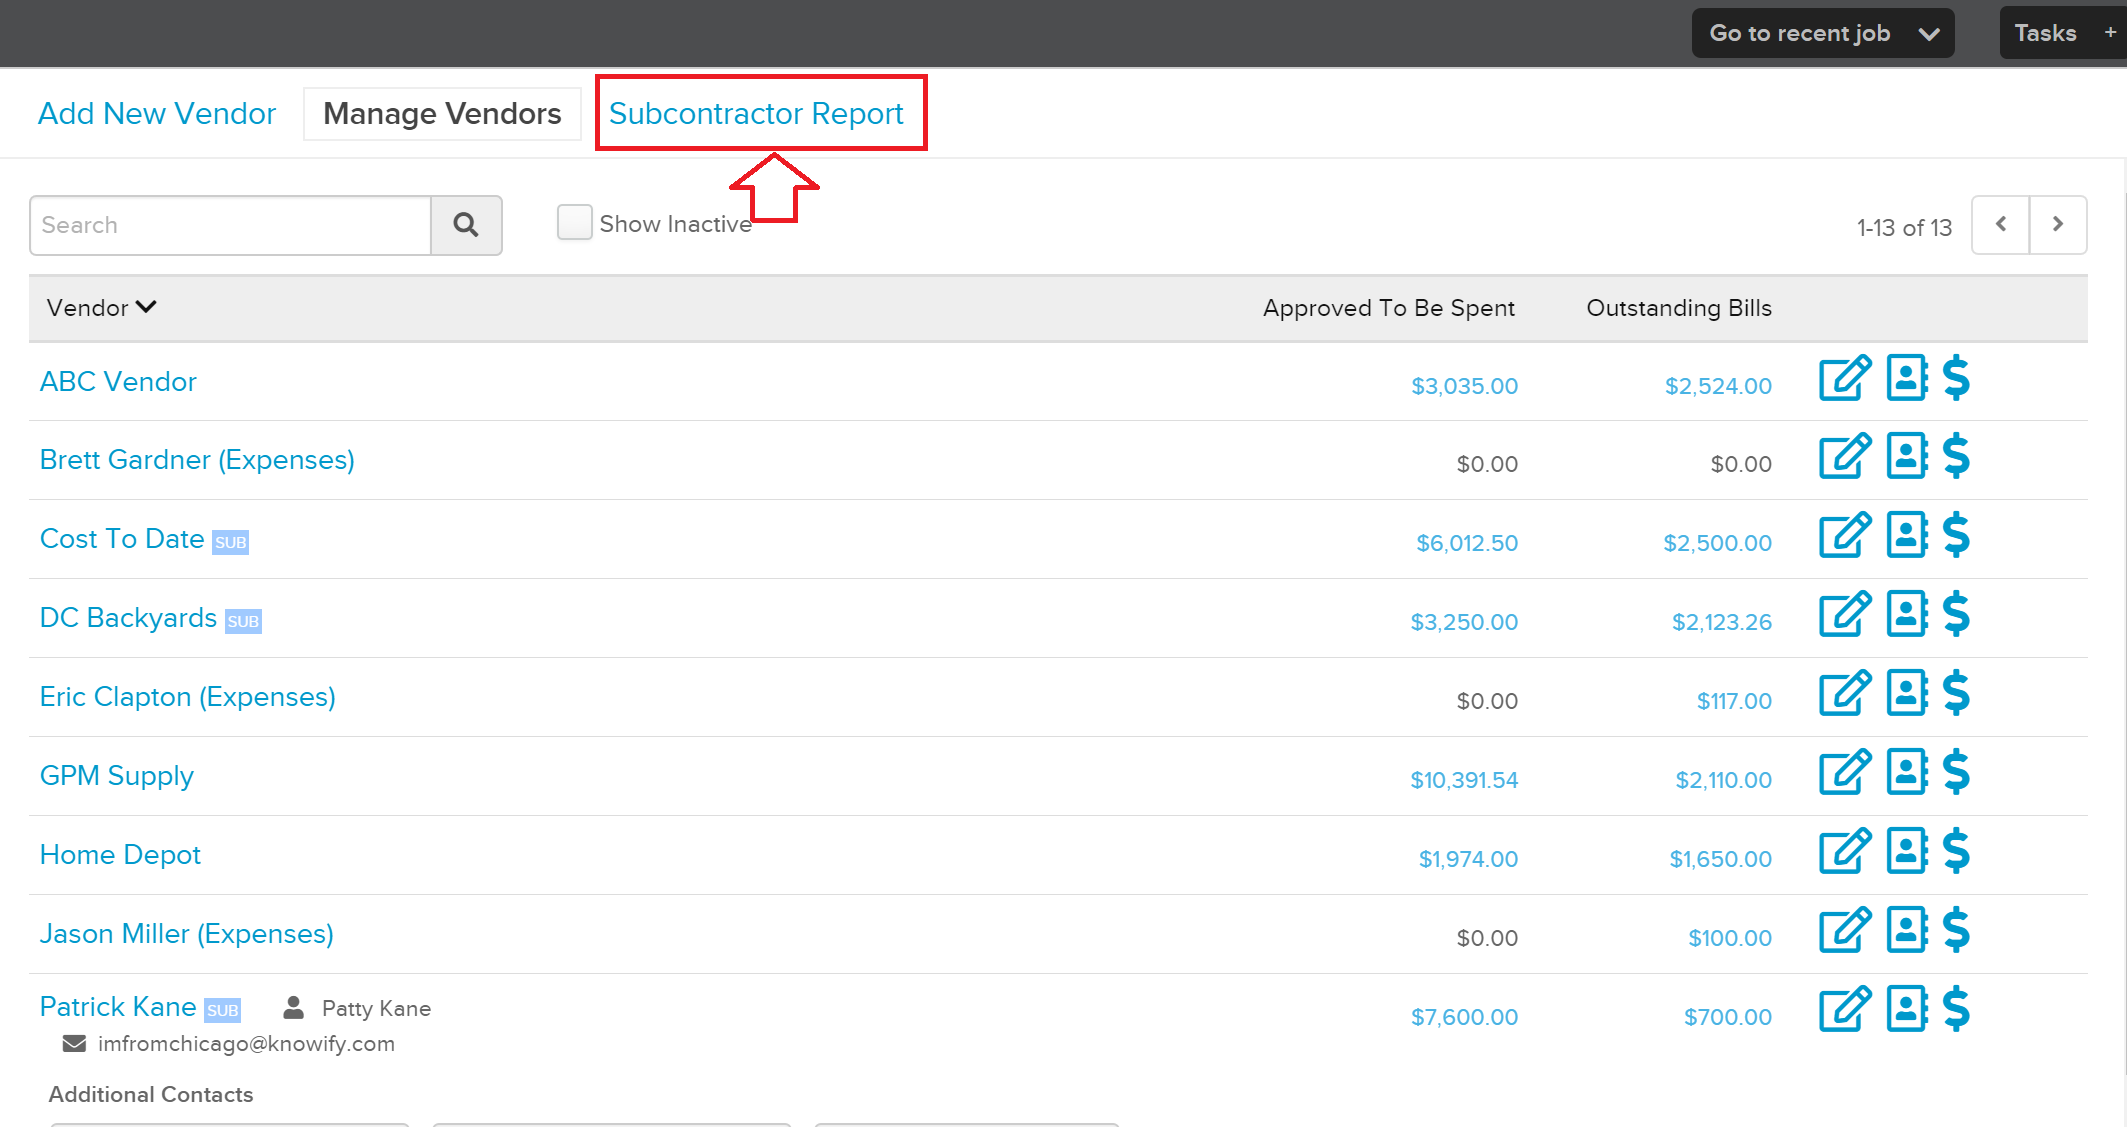
Task: Edit the DC Backyards vendor
Action: [1845, 615]
